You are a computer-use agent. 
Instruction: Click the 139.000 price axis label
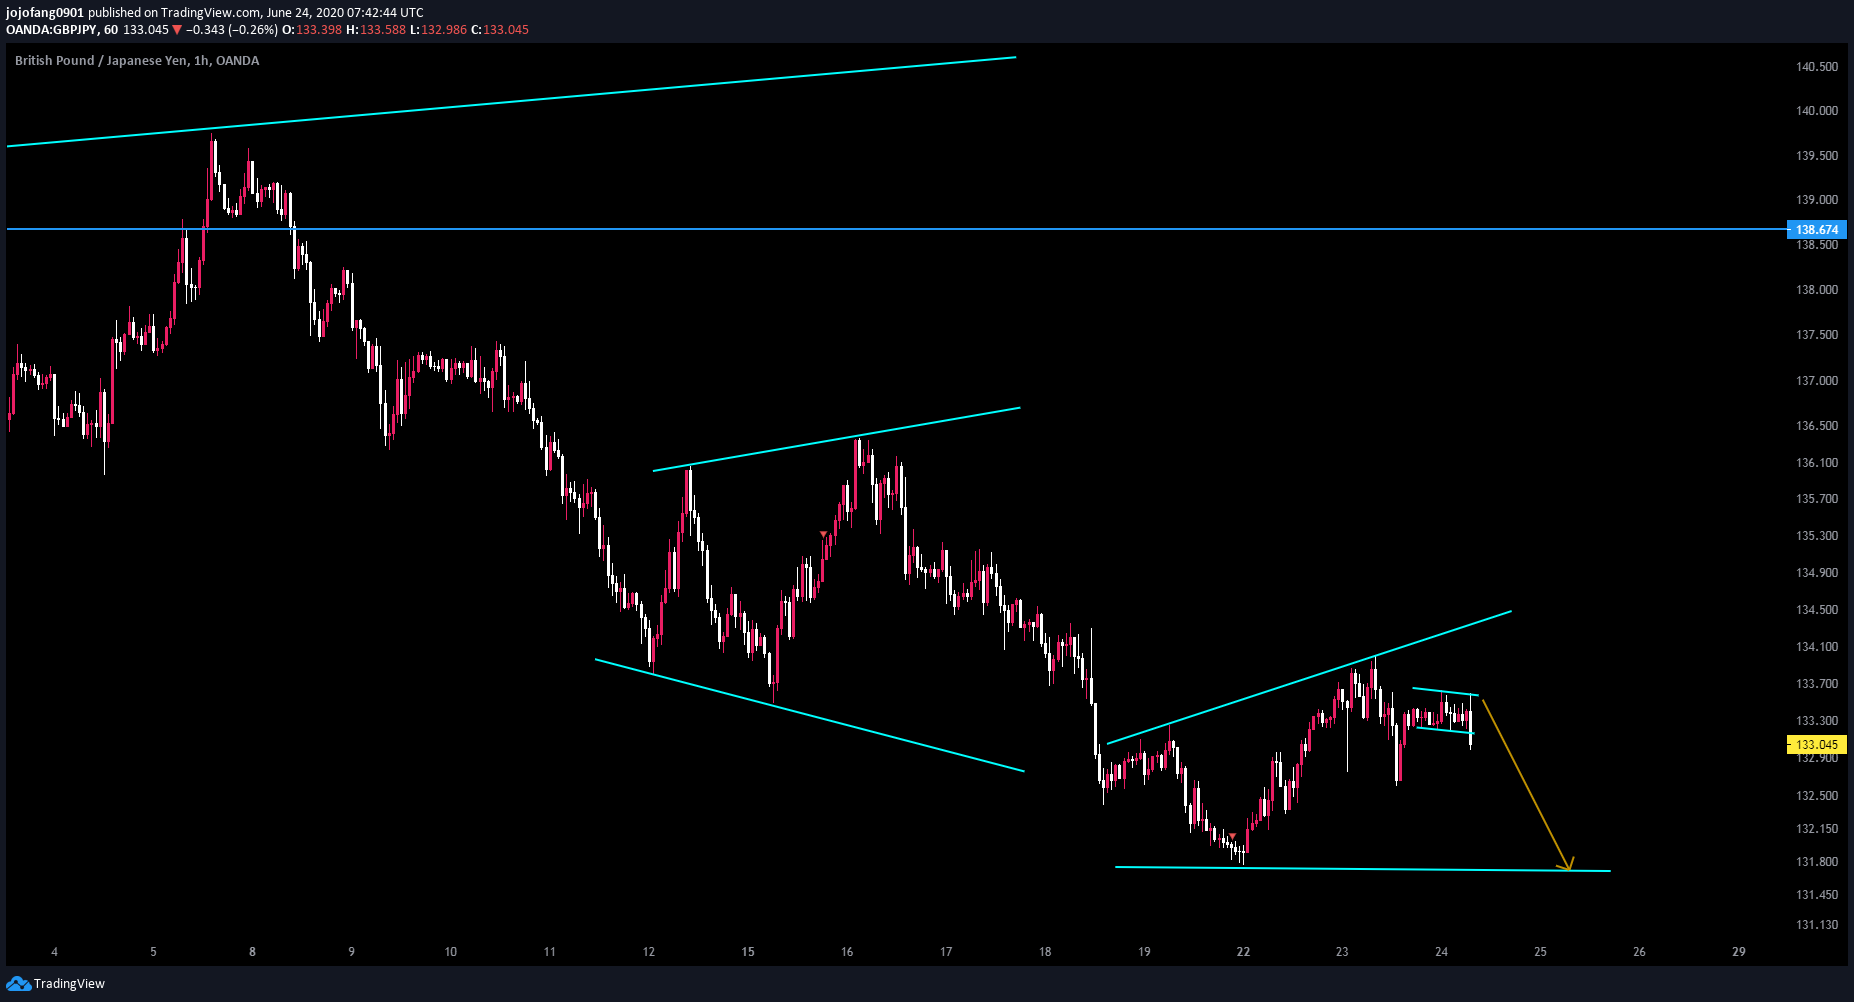tap(1817, 200)
